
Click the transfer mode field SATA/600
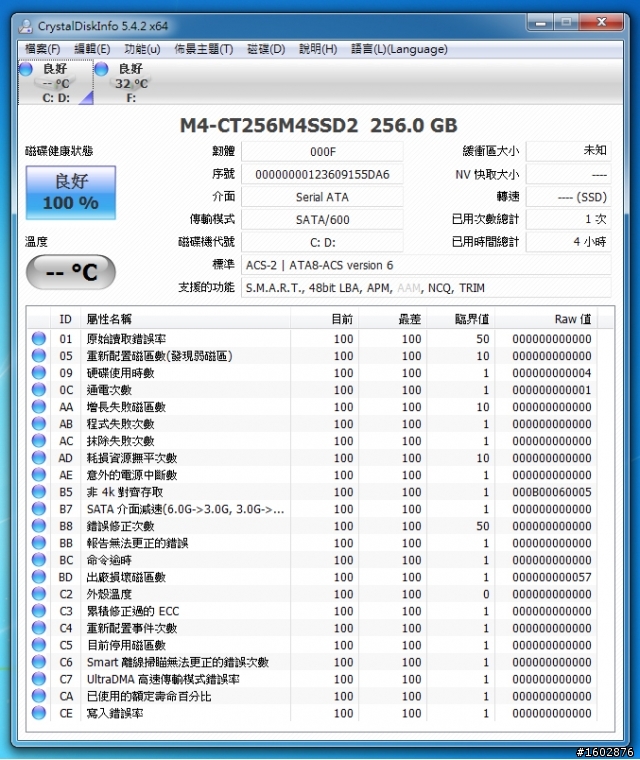pyautogui.click(x=322, y=220)
